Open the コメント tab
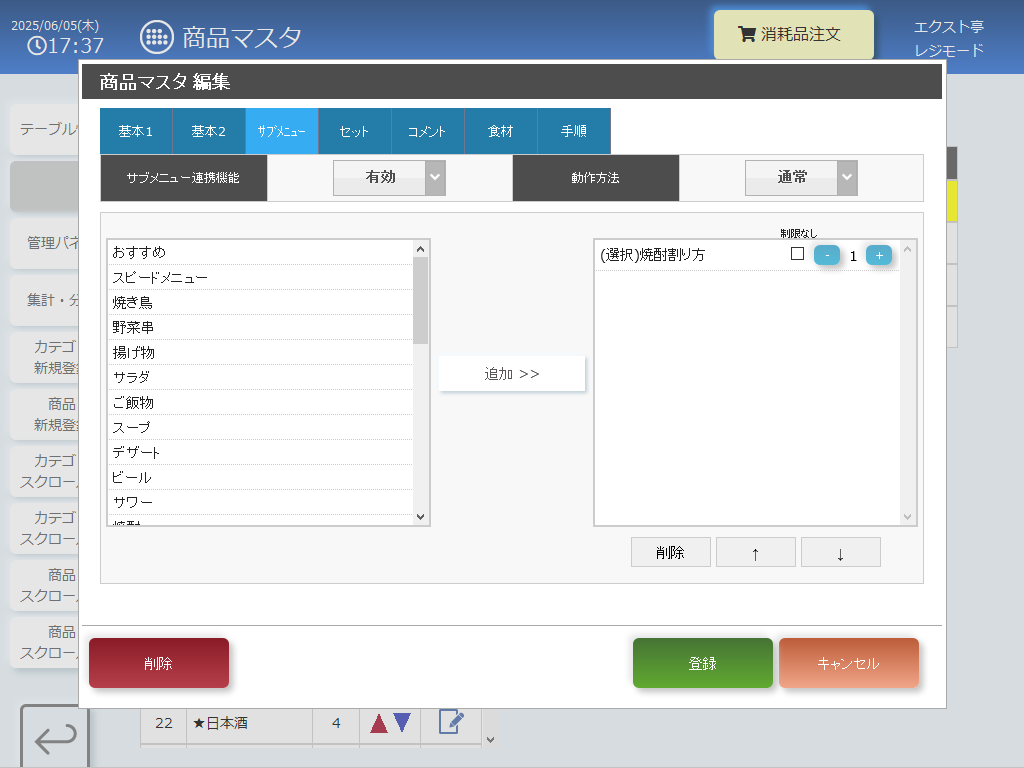1024x768 pixels. (x=428, y=131)
